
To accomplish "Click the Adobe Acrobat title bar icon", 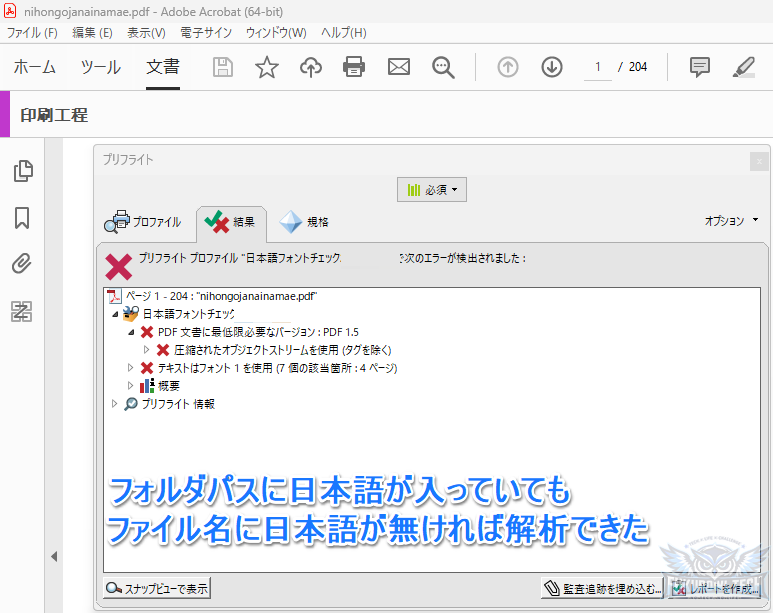I will pos(10,11).
